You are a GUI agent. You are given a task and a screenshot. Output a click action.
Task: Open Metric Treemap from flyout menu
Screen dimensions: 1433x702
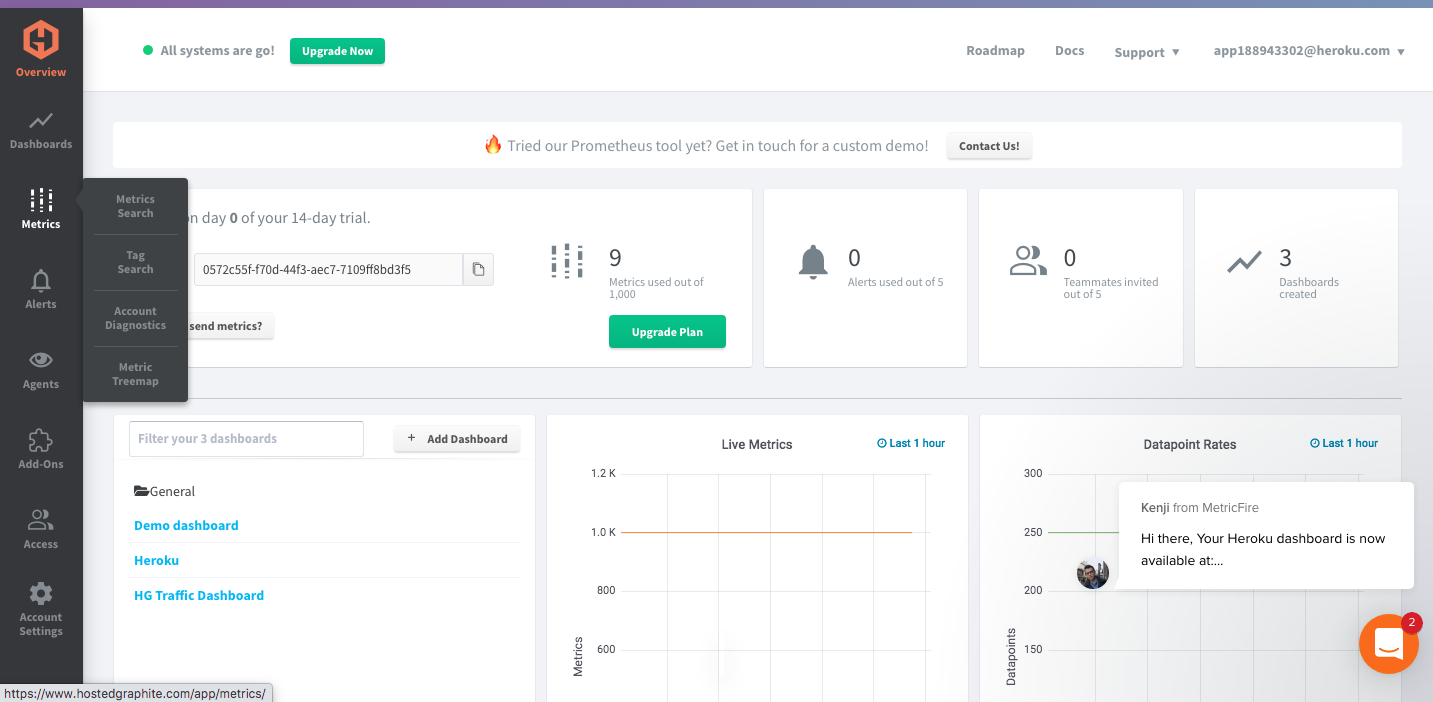135,374
